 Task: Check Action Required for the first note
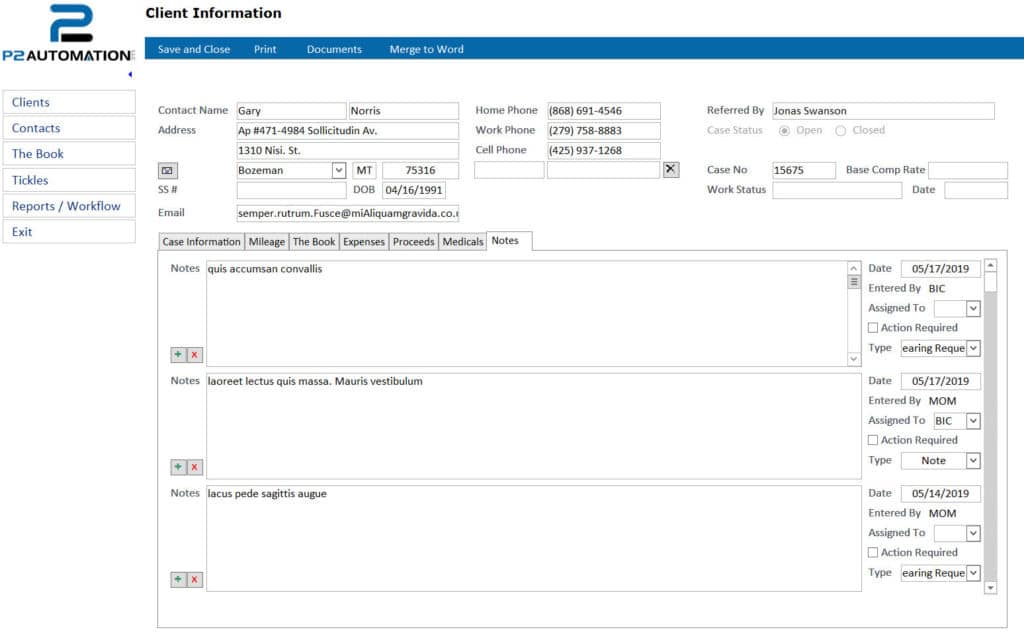tap(872, 328)
